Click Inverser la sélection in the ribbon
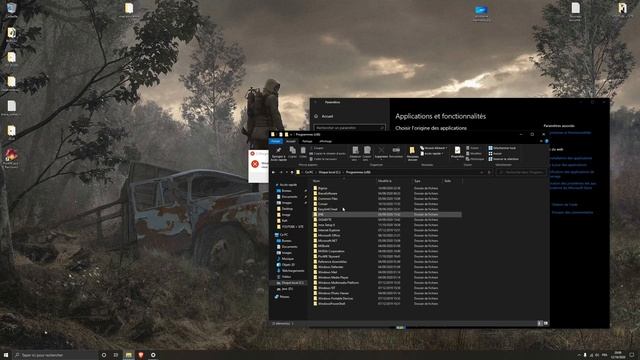The height and width of the screenshot is (360, 640). pyautogui.click(x=504, y=159)
